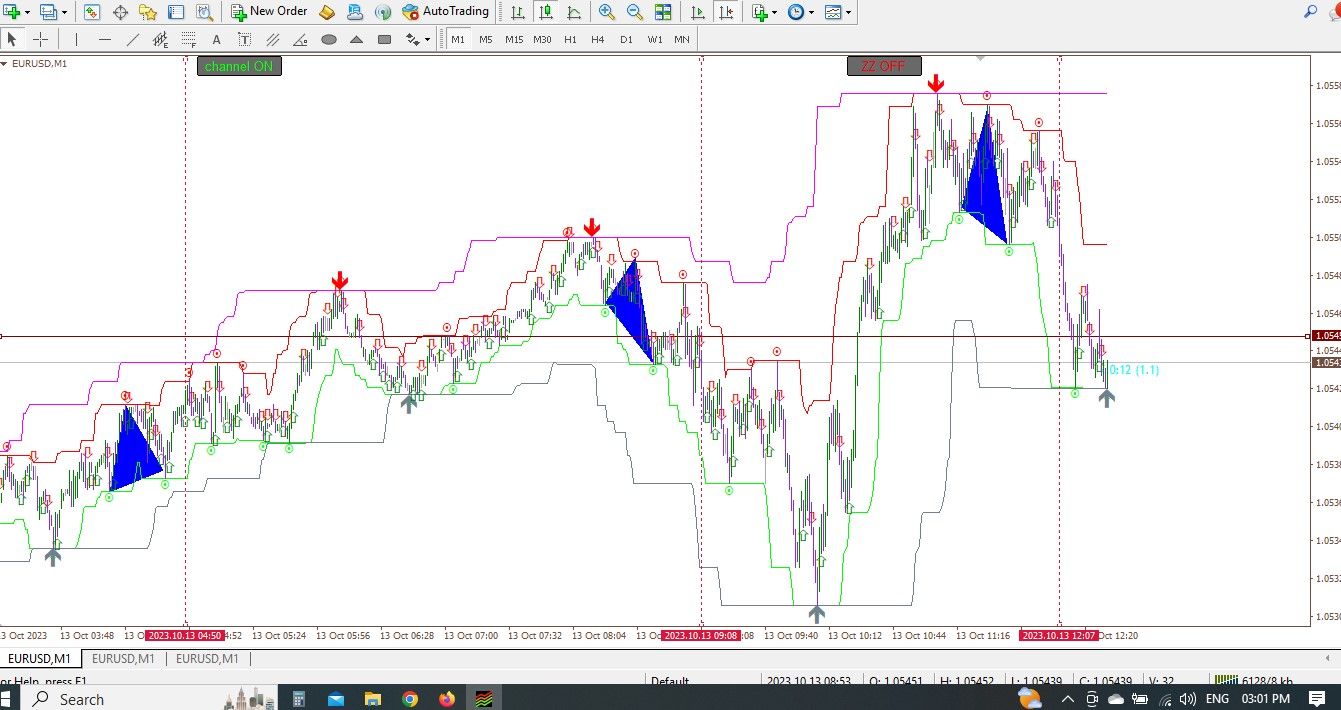The image size is (1341, 710).
Task: Click the 2023.10.13 04:50 time axis marker
Action: pyautogui.click(x=185, y=635)
